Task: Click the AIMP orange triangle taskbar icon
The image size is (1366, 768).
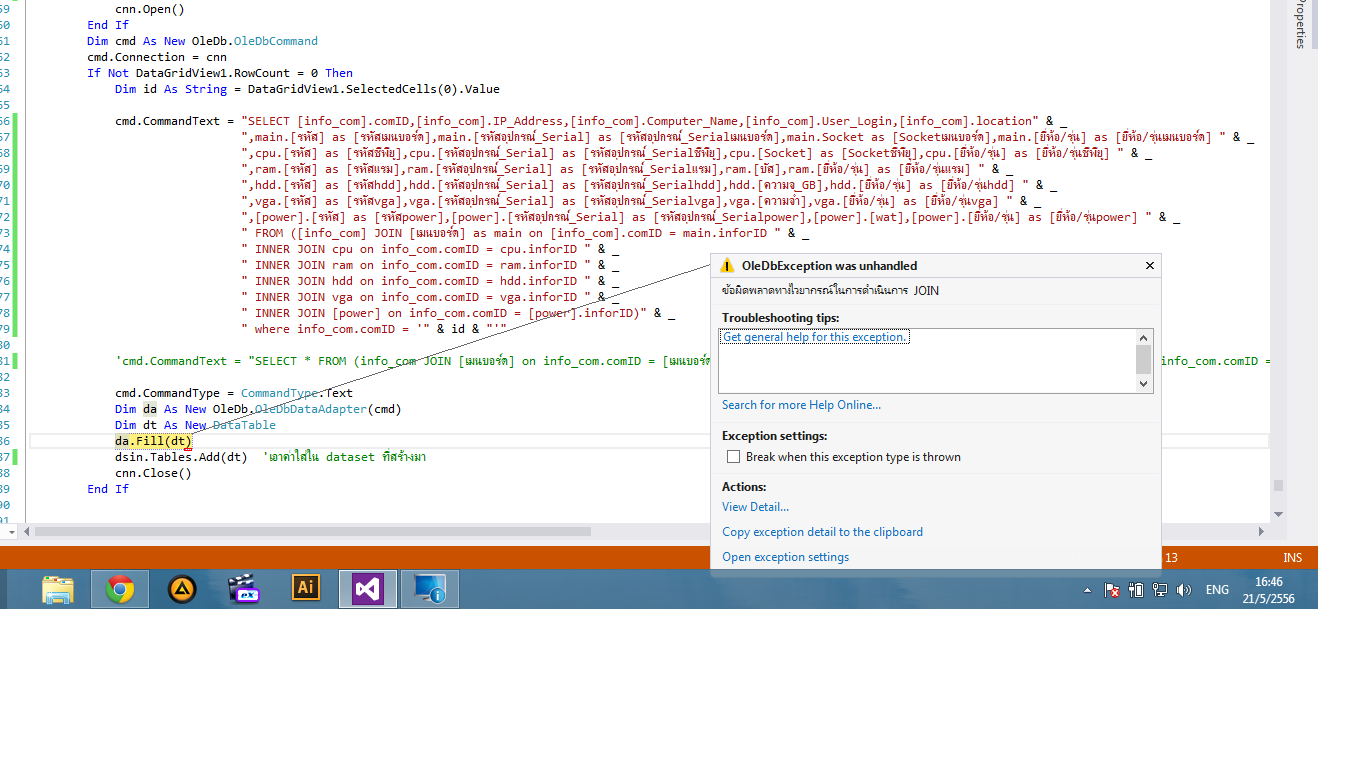Action: (182, 589)
